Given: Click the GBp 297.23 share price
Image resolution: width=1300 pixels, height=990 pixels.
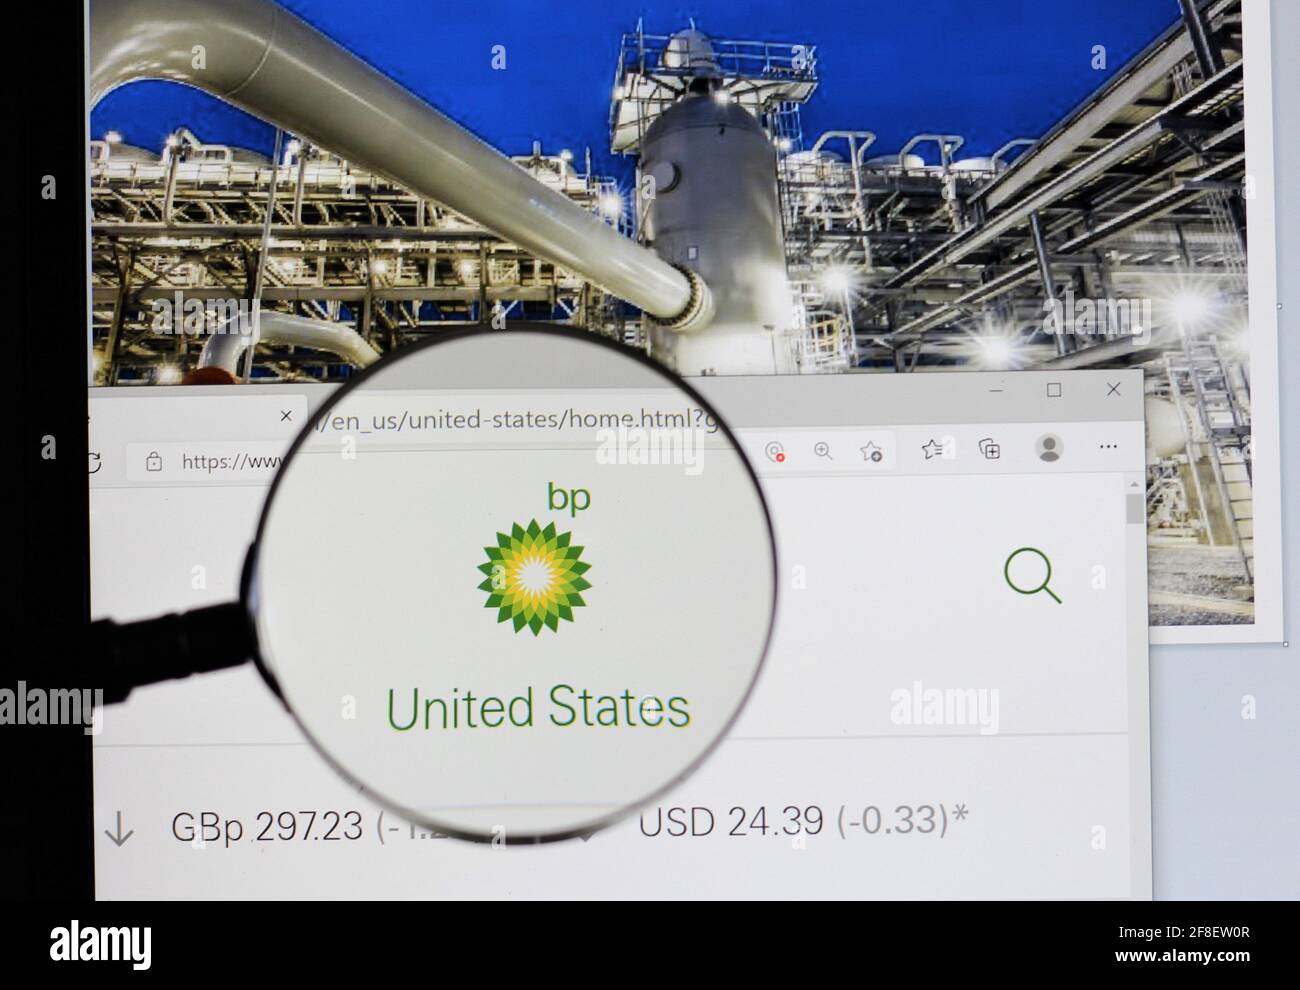Looking at the screenshot, I should click(267, 826).
